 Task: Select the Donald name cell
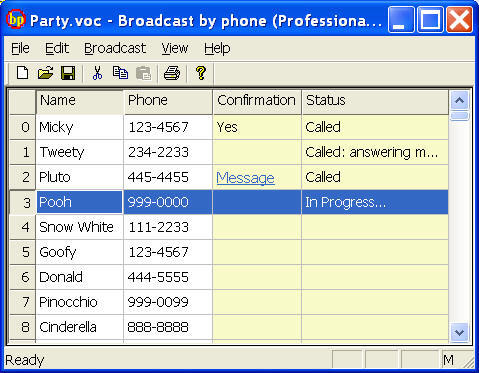click(79, 277)
